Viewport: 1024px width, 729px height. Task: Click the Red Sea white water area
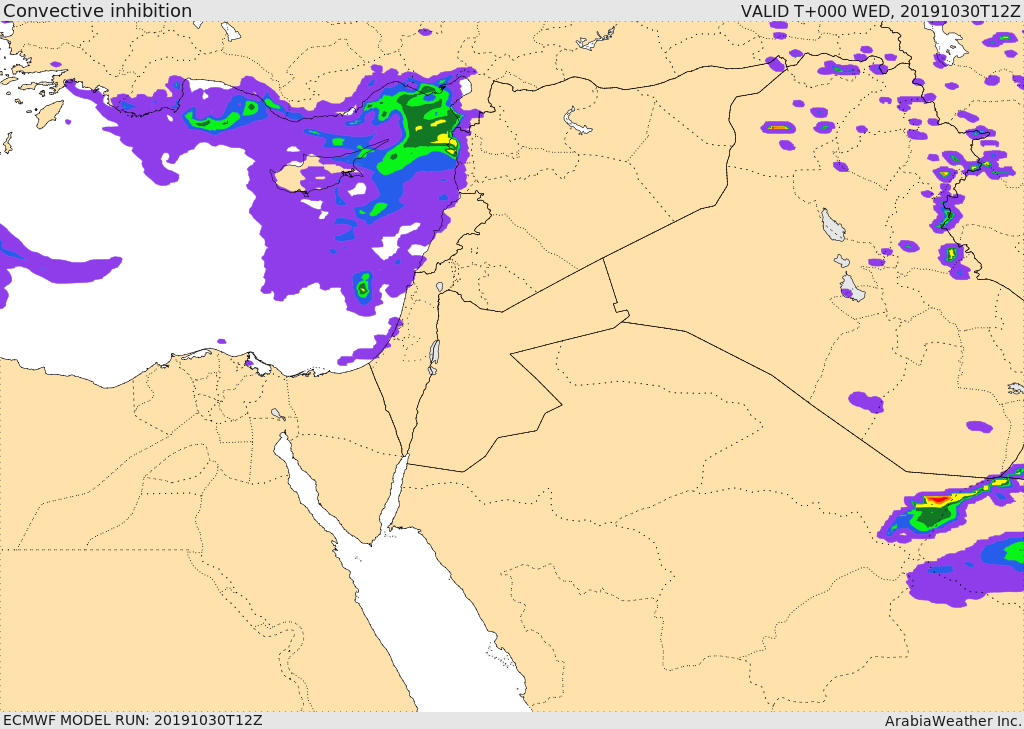click(x=444, y=627)
